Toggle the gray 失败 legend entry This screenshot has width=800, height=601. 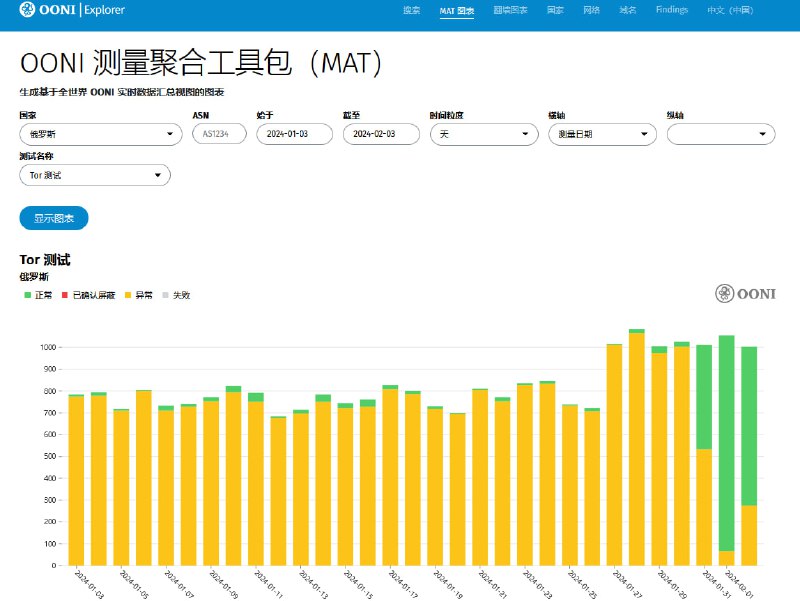pos(176,295)
